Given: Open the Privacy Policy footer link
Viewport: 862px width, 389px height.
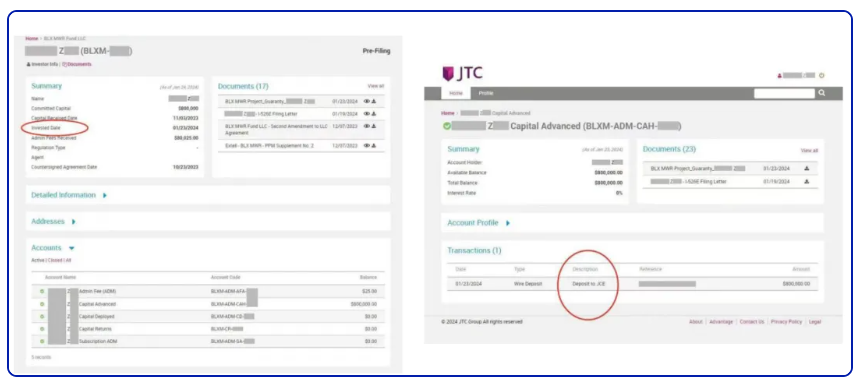Looking at the screenshot, I should click(x=786, y=322).
